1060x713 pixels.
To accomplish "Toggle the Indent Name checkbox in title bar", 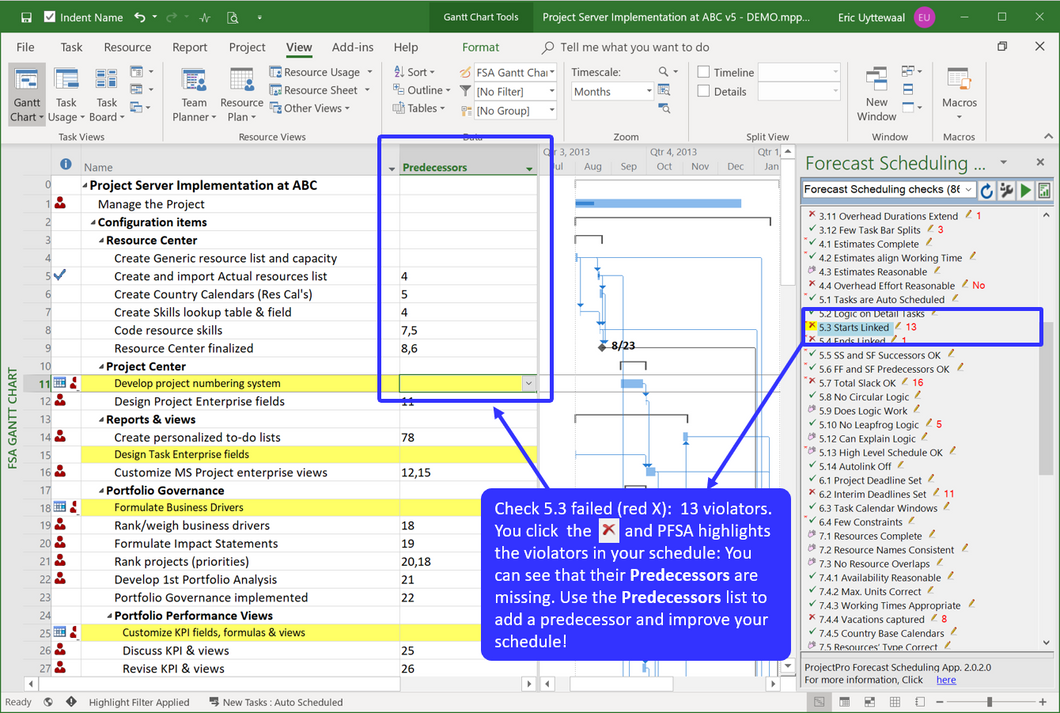I will [x=50, y=17].
